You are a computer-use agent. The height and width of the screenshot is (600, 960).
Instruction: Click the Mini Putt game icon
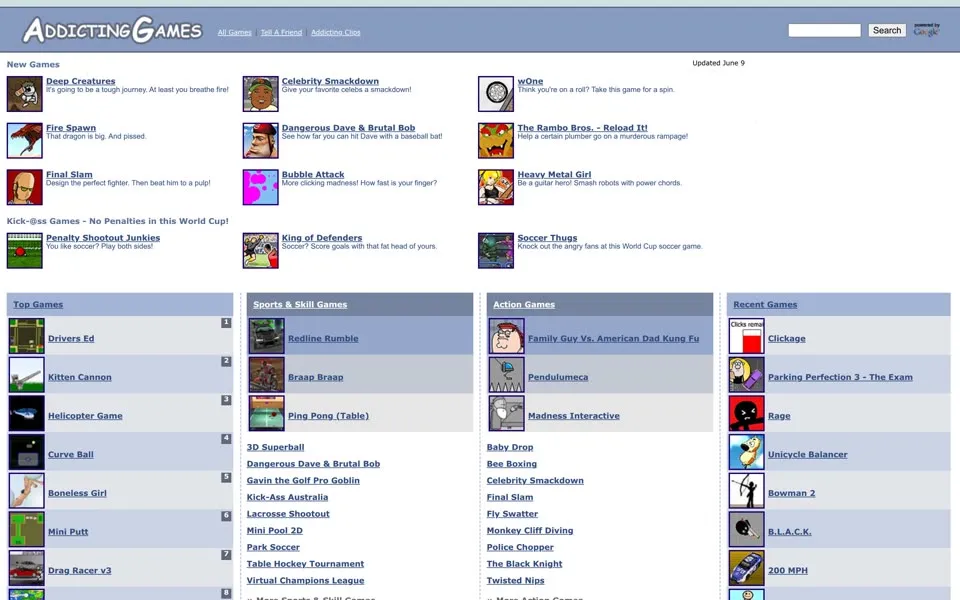pos(26,529)
